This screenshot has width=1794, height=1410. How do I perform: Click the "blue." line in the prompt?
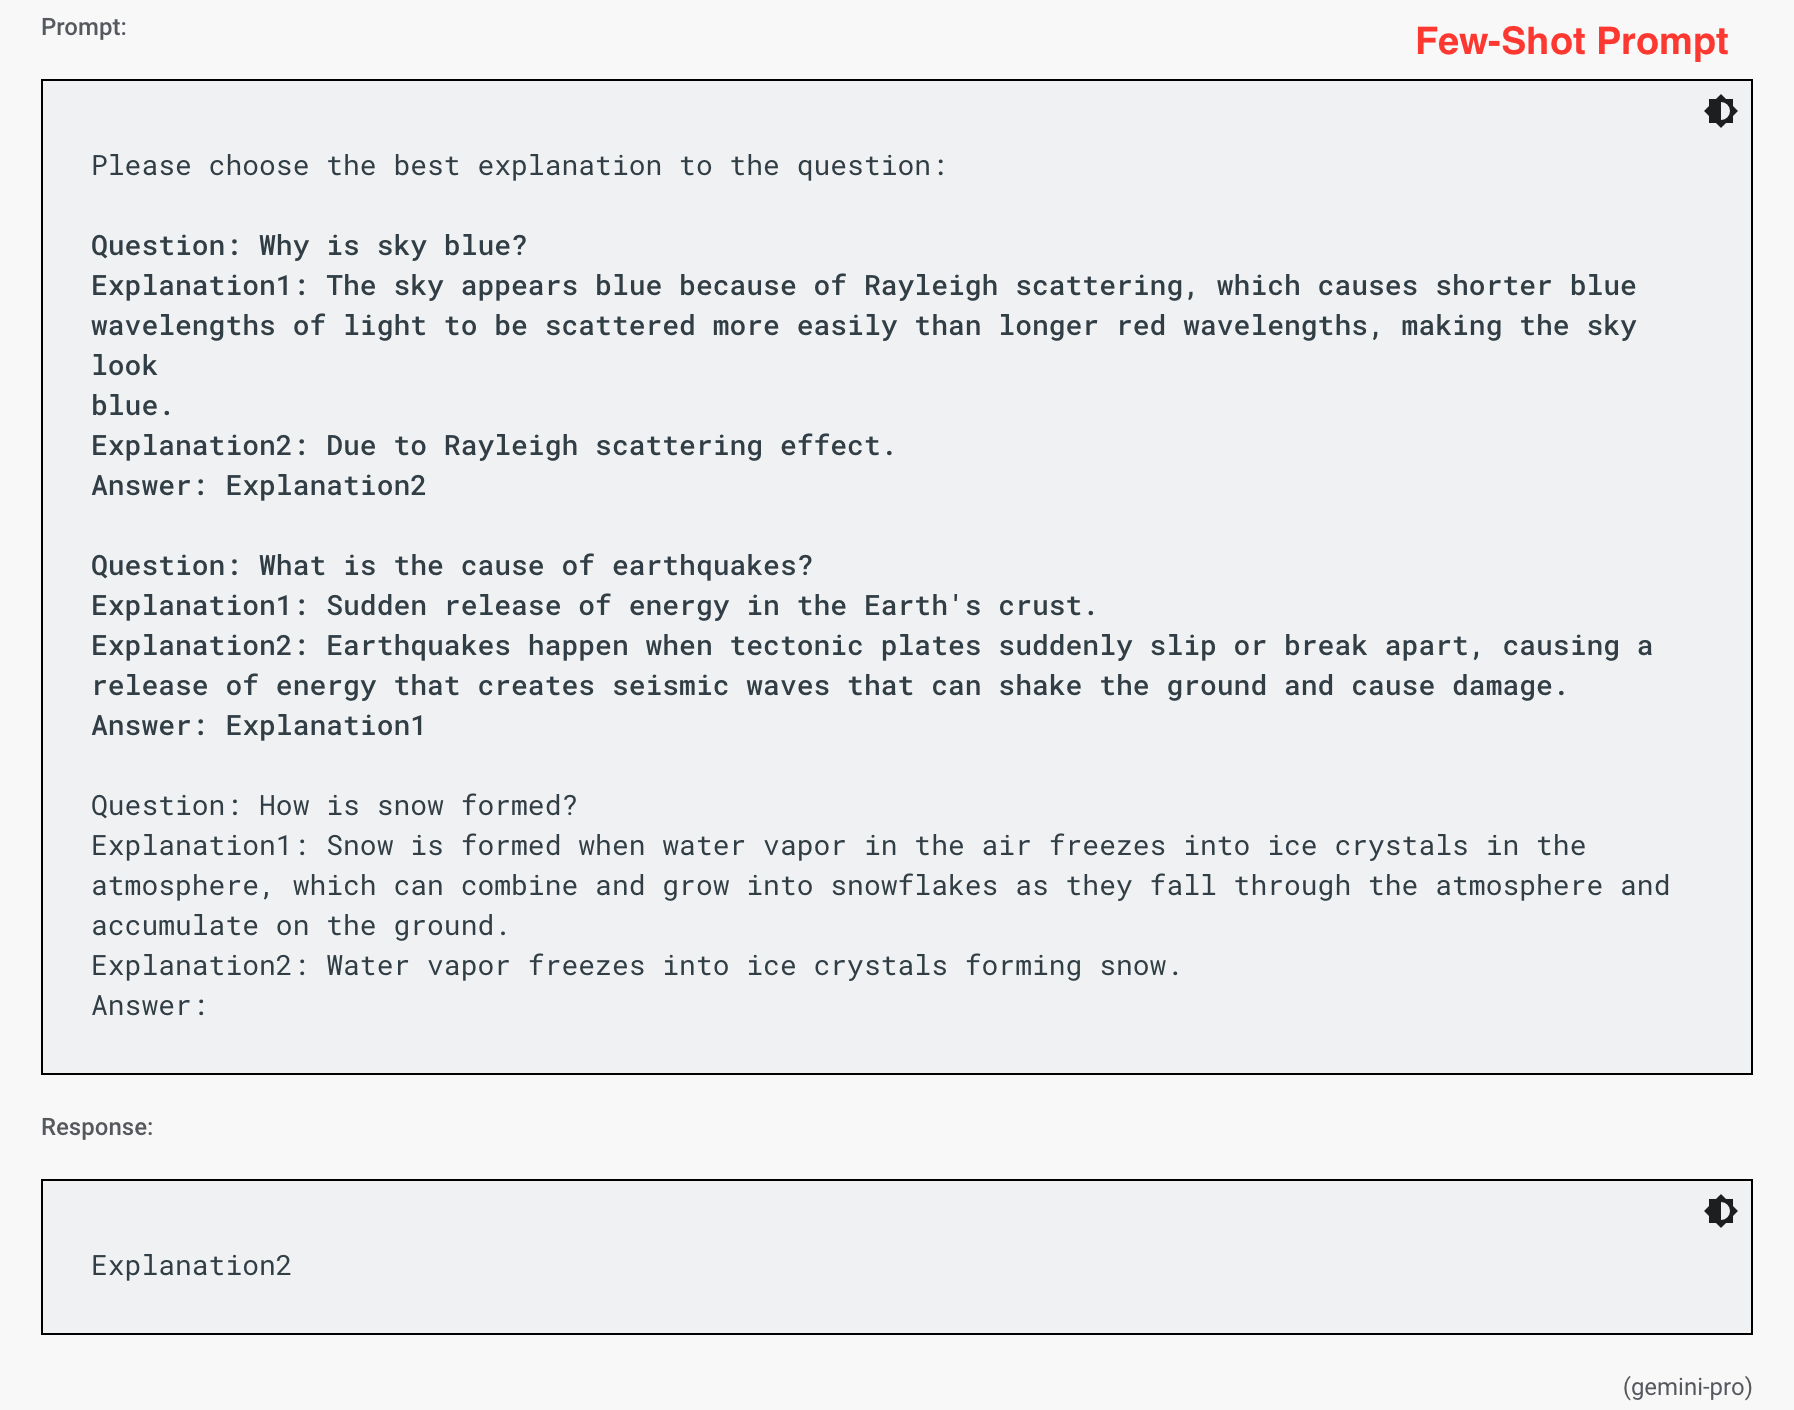(x=132, y=406)
